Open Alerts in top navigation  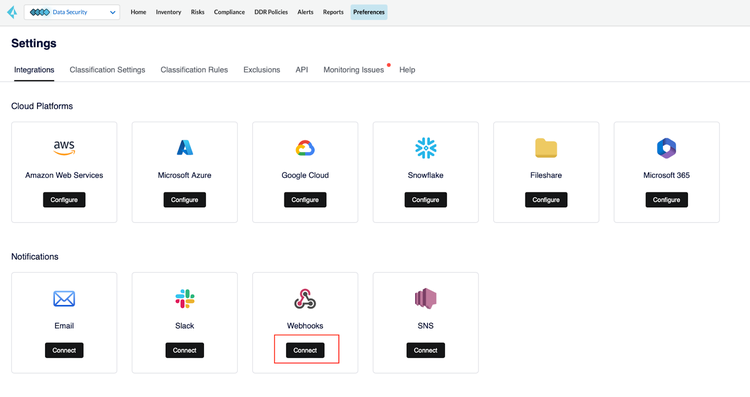pyautogui.click(x=305, y=12)
